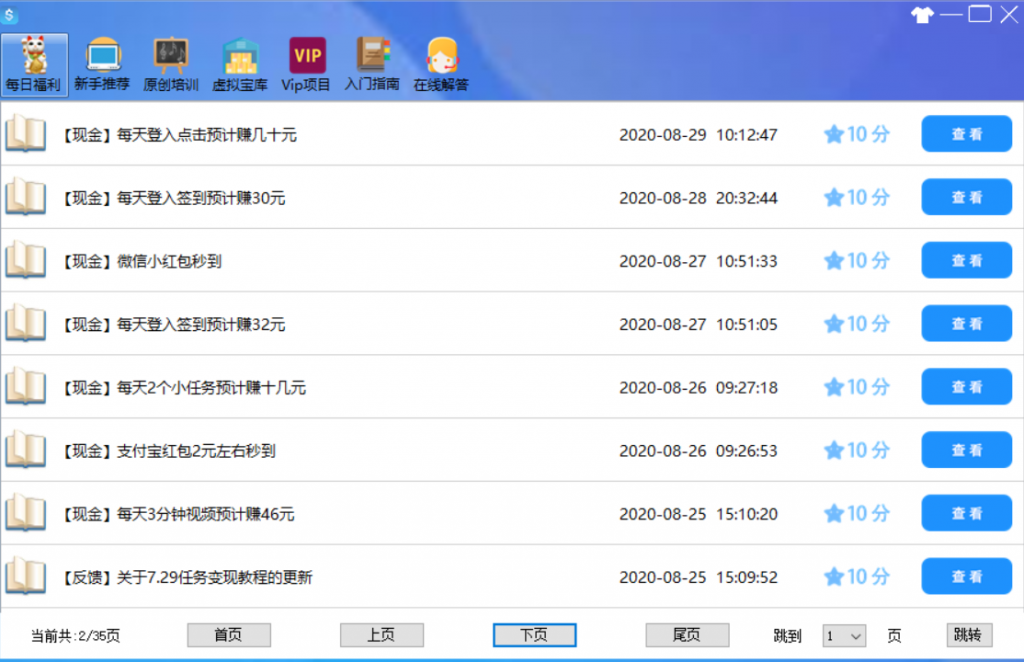Select title 【现金】每天登入签到预计赚30元
The width and height of the screenshot is (1024, 662).
pyautogui.click(x=174, y=198)
